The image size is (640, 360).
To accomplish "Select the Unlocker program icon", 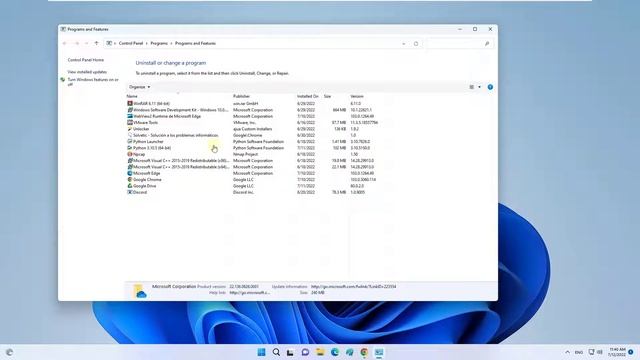I will [x=130, y=129].
